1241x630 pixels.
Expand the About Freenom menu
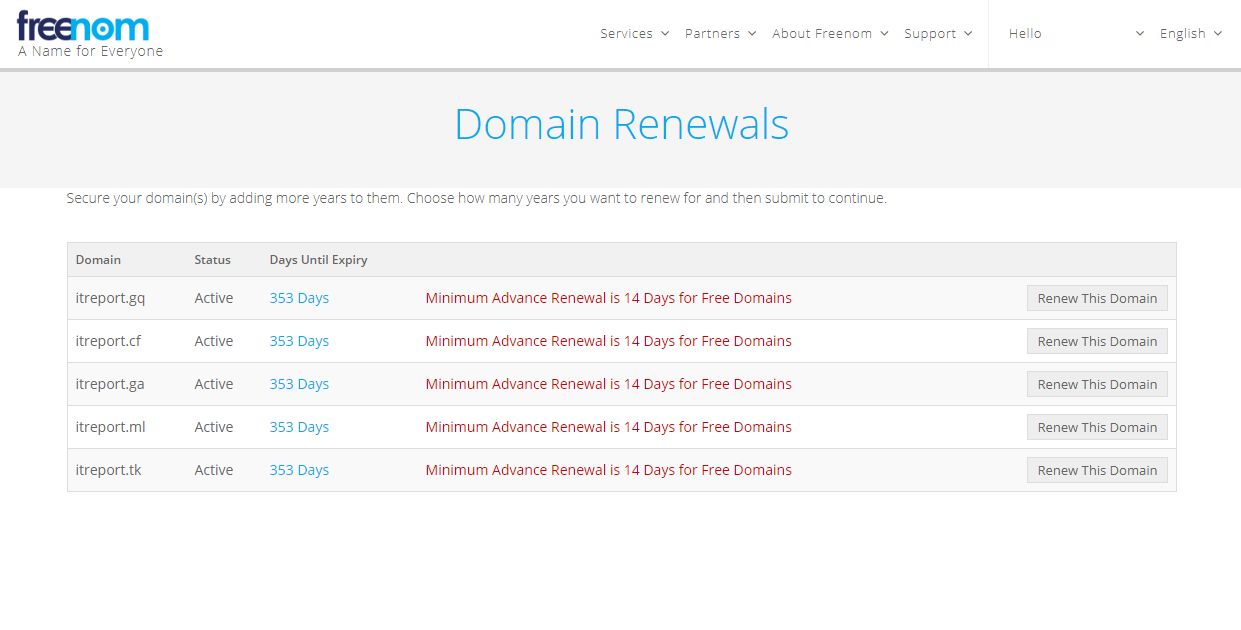pyautogui.click(x=829, y=33)
